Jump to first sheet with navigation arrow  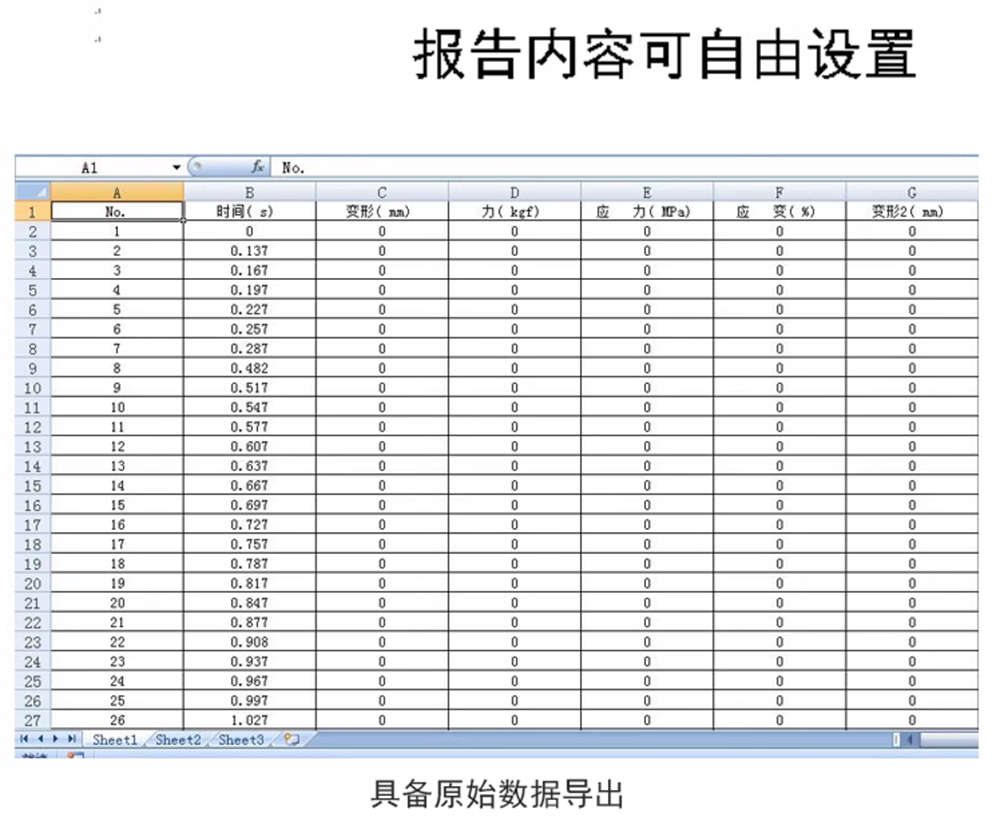coord(24,739)
